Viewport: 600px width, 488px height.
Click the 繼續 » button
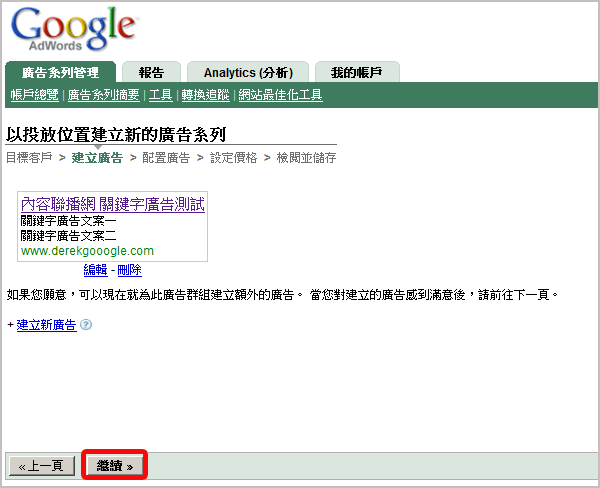coord(114,466)
